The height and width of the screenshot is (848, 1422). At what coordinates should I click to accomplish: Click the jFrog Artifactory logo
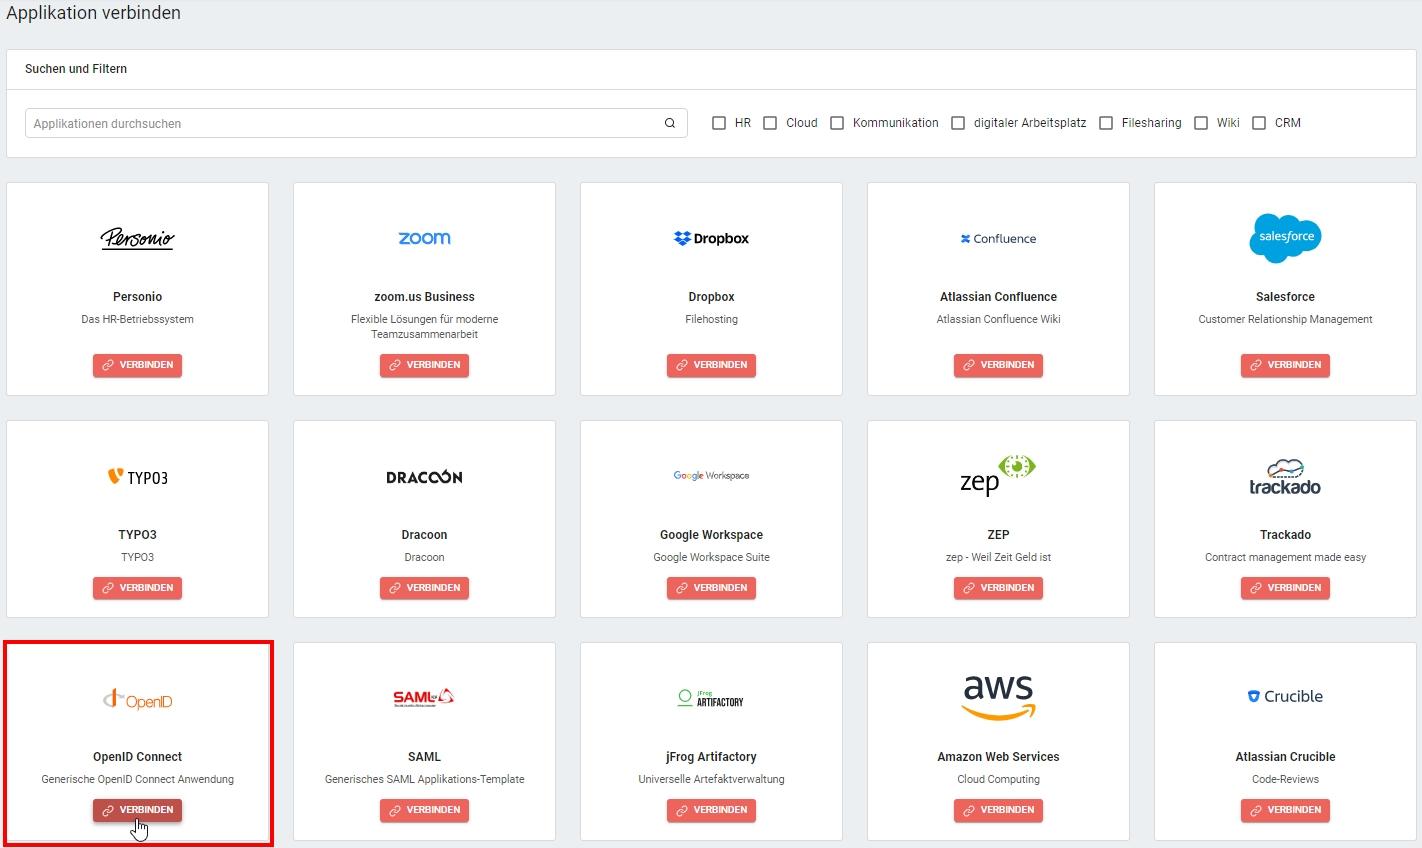(711, 698)
